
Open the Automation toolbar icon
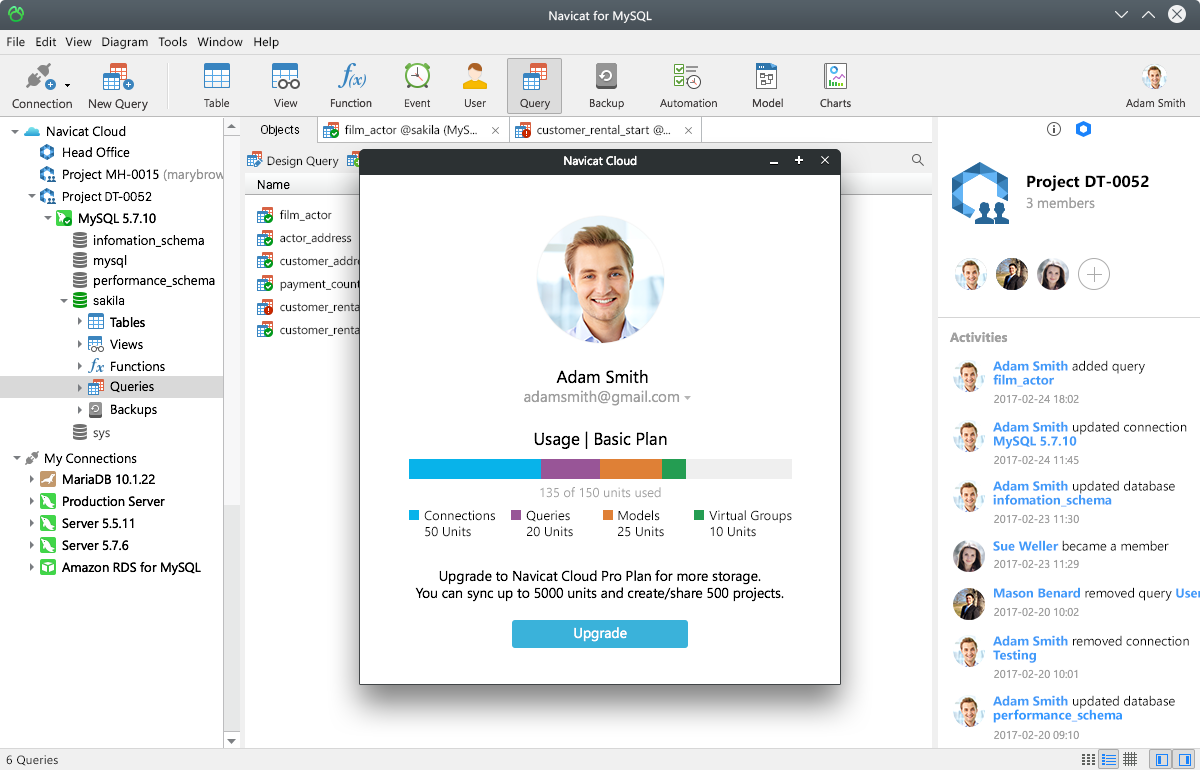tap(688, 85)
